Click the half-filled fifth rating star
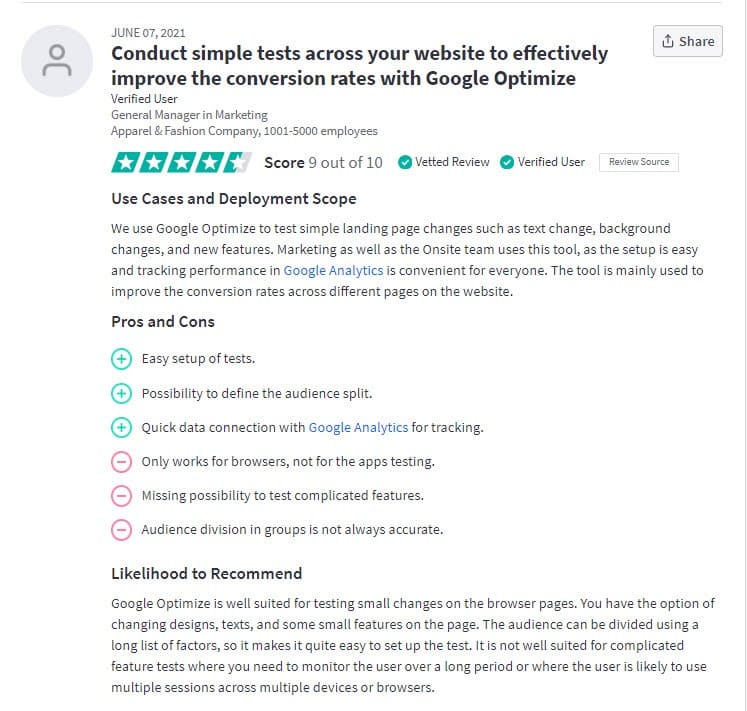Screen dimensions: 747x711 (x=238, y=163)
